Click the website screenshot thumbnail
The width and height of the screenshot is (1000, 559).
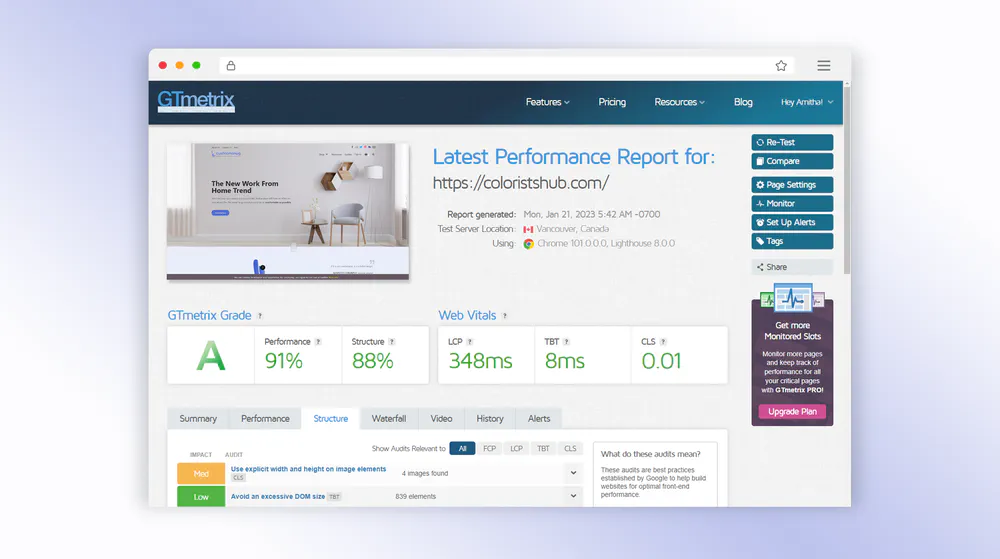[288, 212]
